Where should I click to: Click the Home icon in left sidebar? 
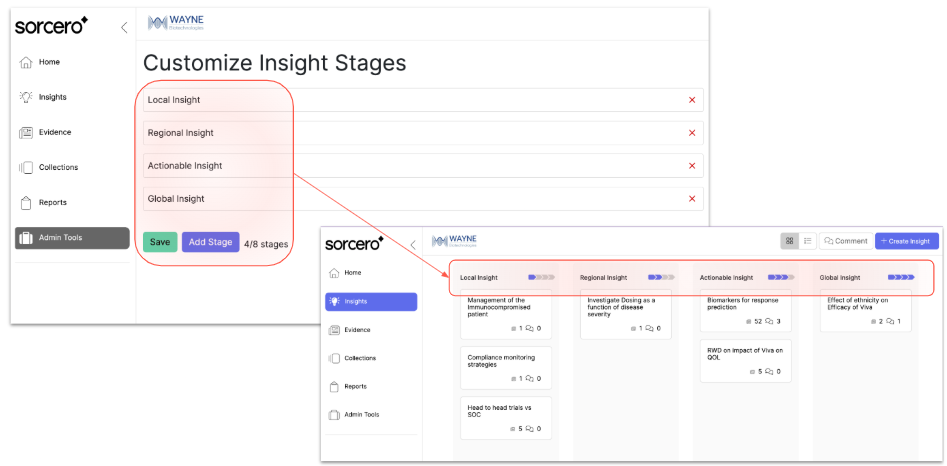pos(26,62)
